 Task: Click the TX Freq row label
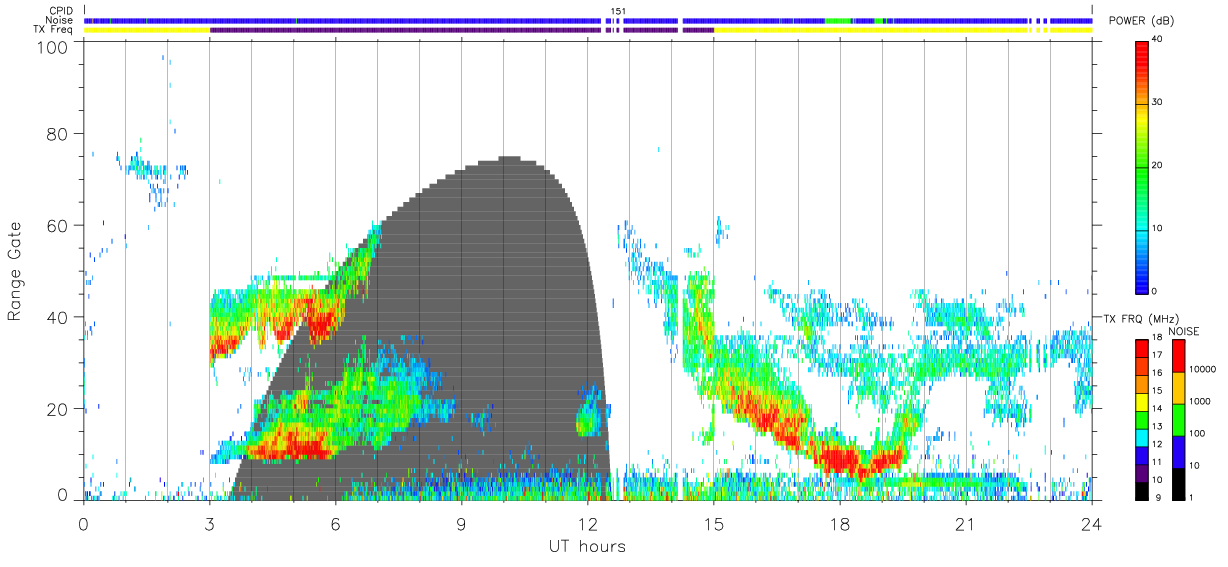click(53, 29)
